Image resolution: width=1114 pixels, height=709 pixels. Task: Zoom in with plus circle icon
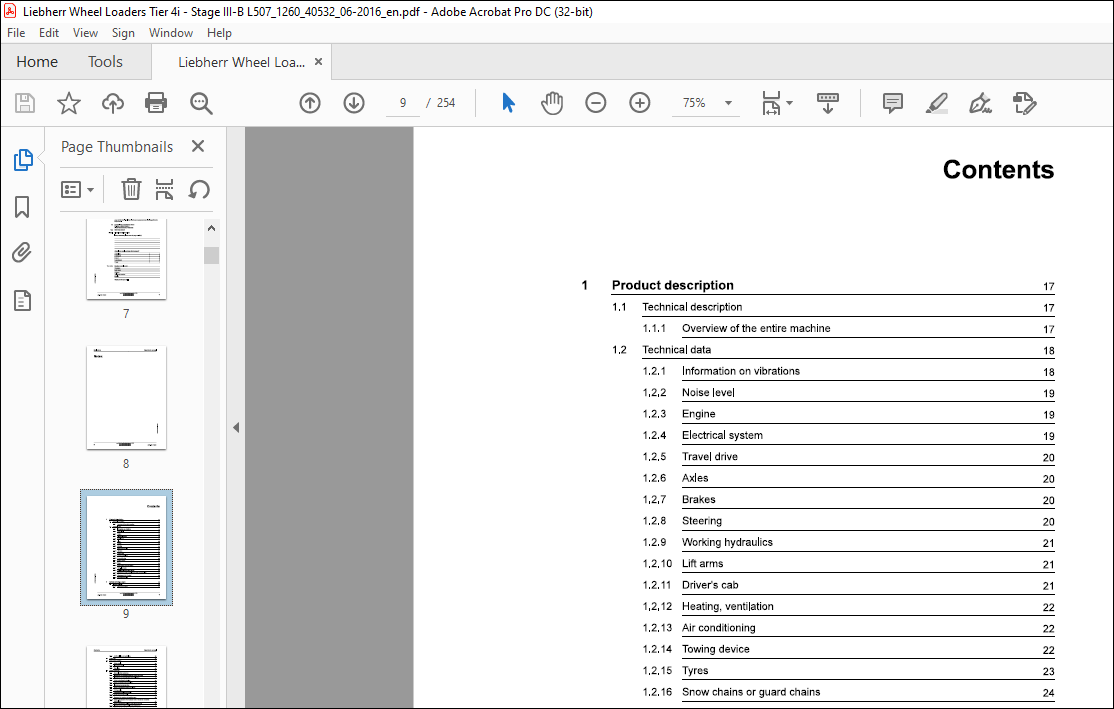pos(639,103)
